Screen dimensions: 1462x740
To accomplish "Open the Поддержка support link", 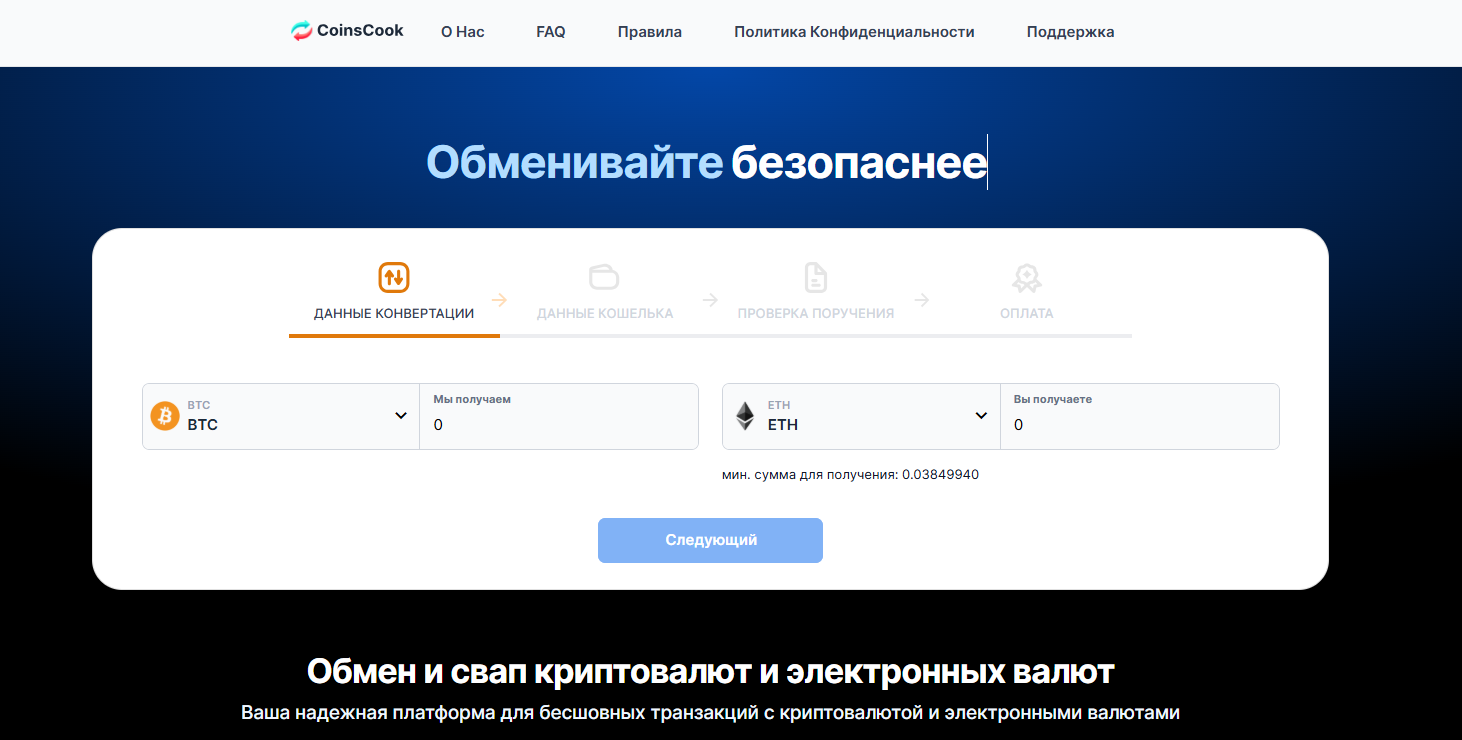I will (1070, 32).
